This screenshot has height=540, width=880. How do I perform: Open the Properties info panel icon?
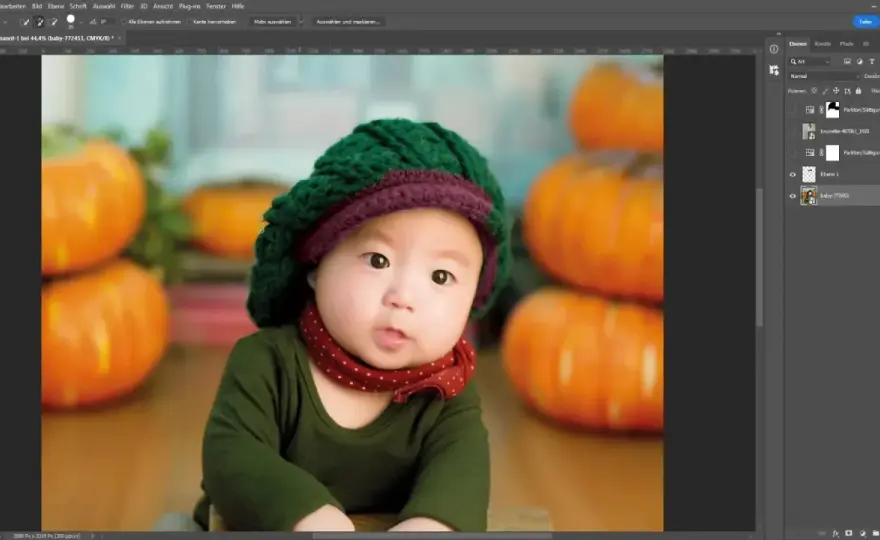click(x=774, y=49)
